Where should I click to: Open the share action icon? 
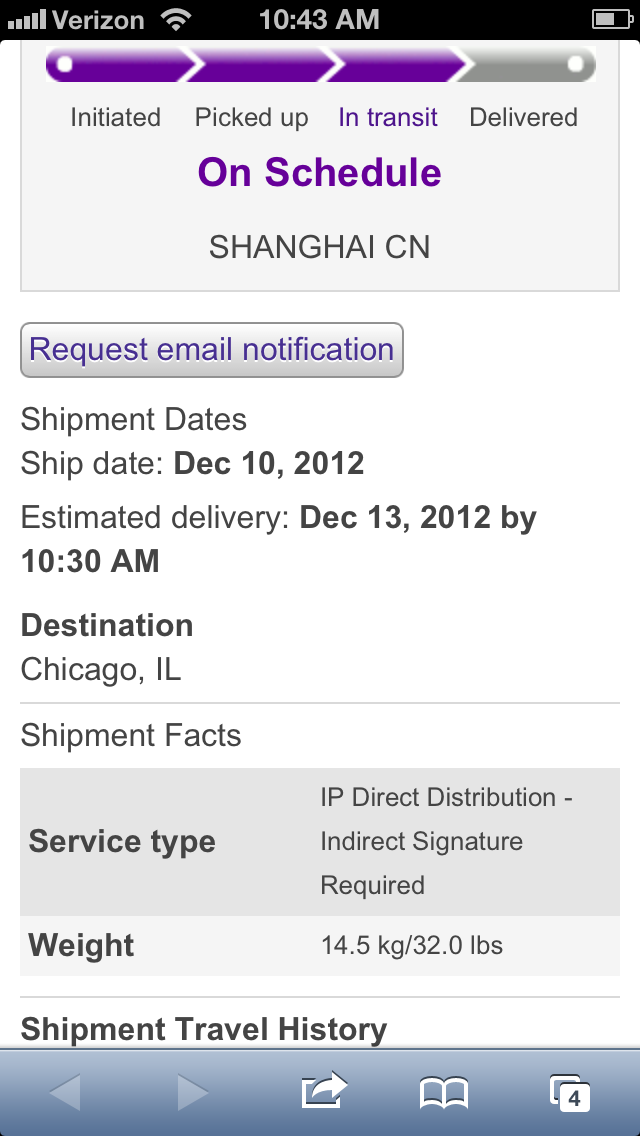coord(324,1090)
